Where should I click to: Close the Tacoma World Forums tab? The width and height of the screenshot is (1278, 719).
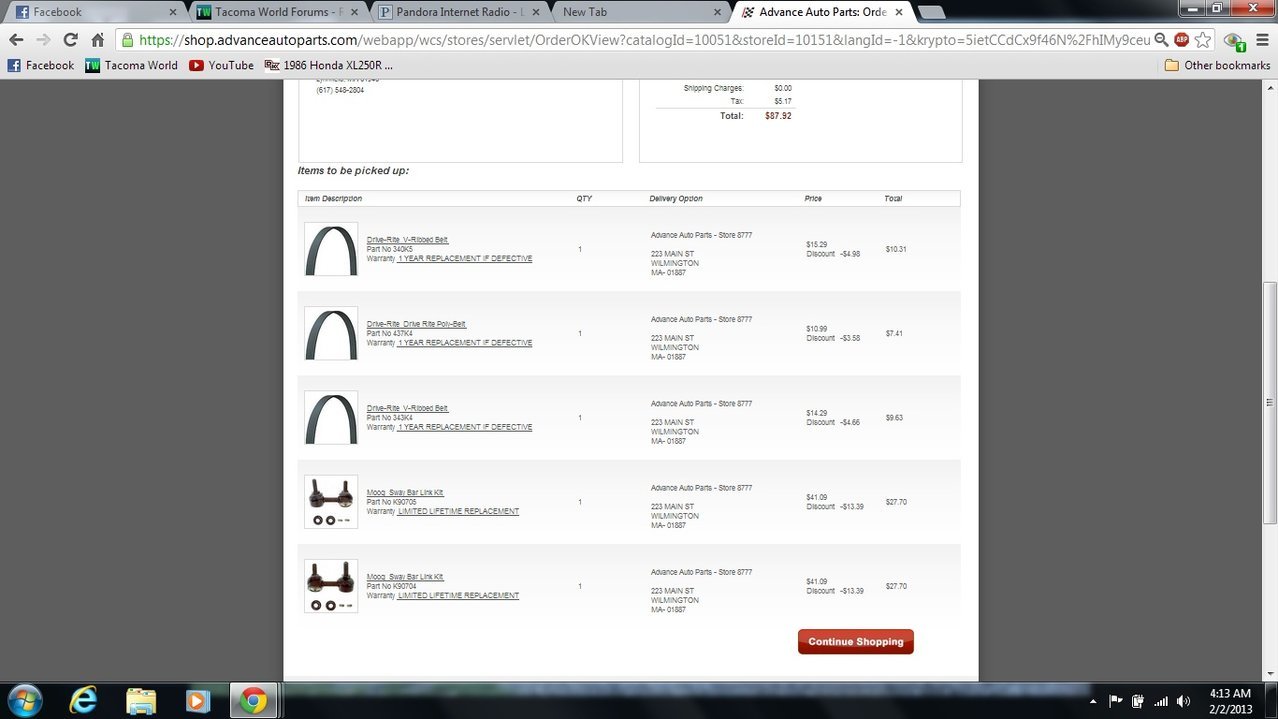[354, 12]
